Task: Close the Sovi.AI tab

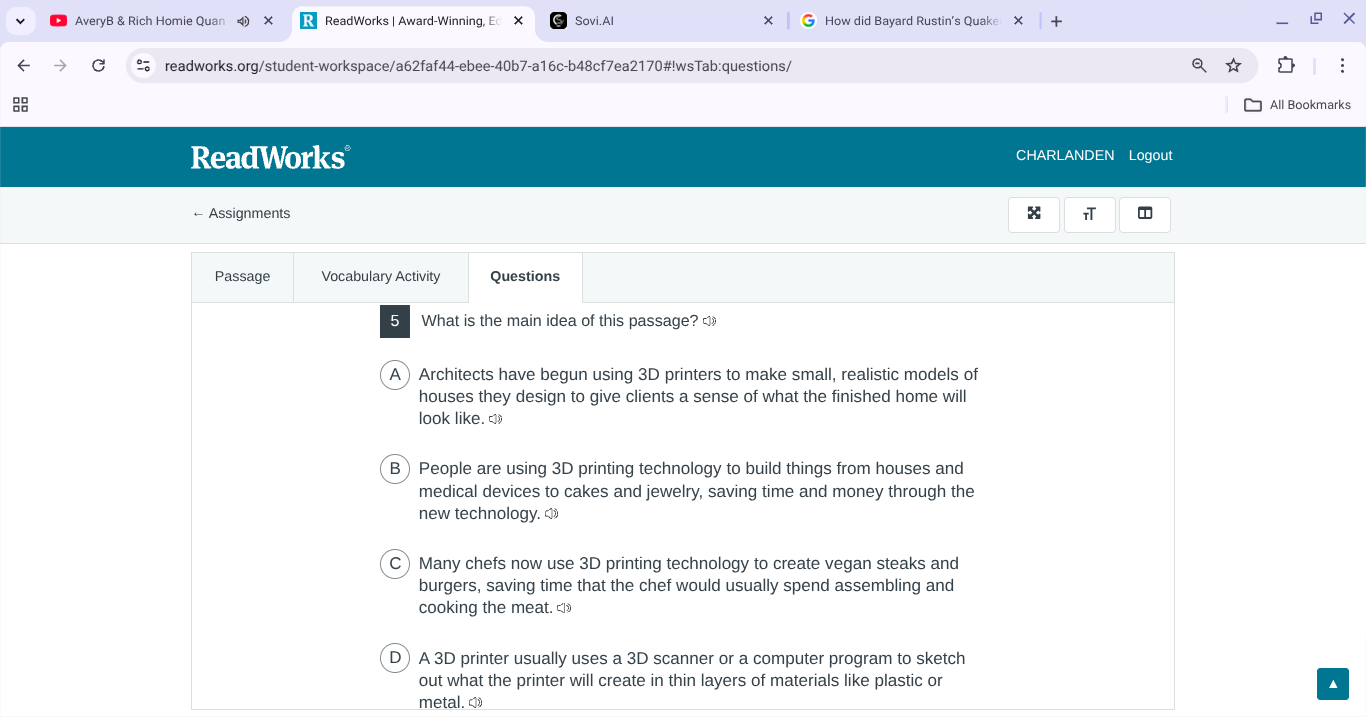Action: tap(768, 21)
